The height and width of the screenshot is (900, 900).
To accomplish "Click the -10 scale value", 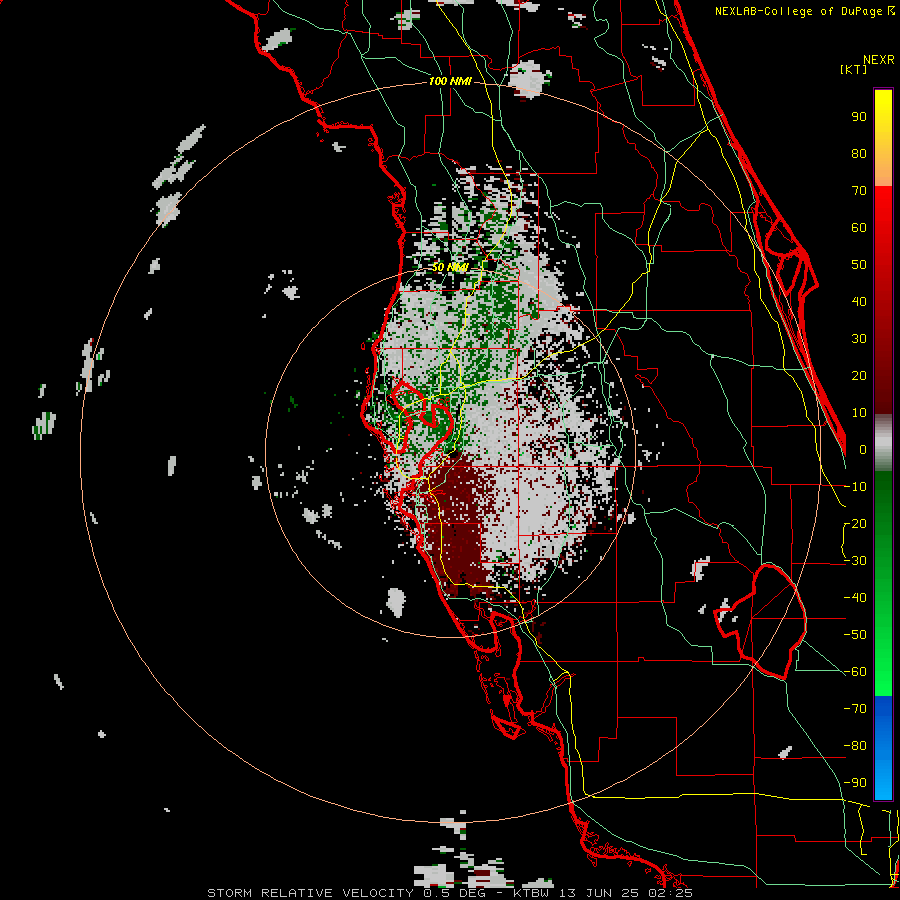I will 855,487.
